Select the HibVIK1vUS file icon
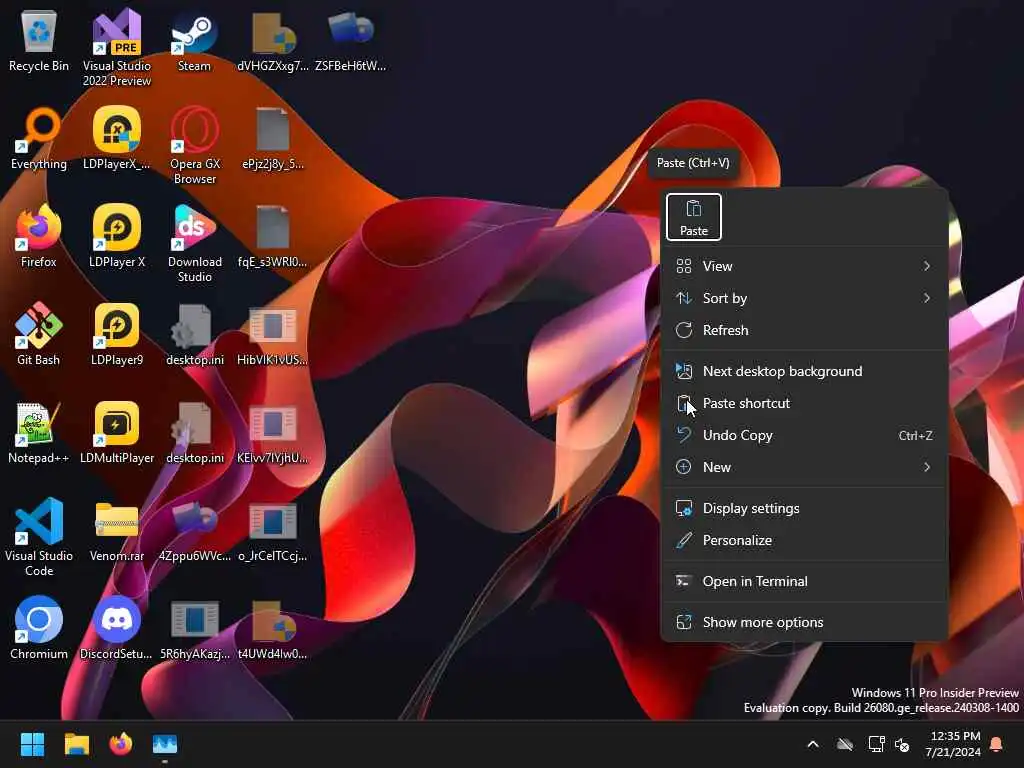The image size is (1024, 768). click(272, 334)
